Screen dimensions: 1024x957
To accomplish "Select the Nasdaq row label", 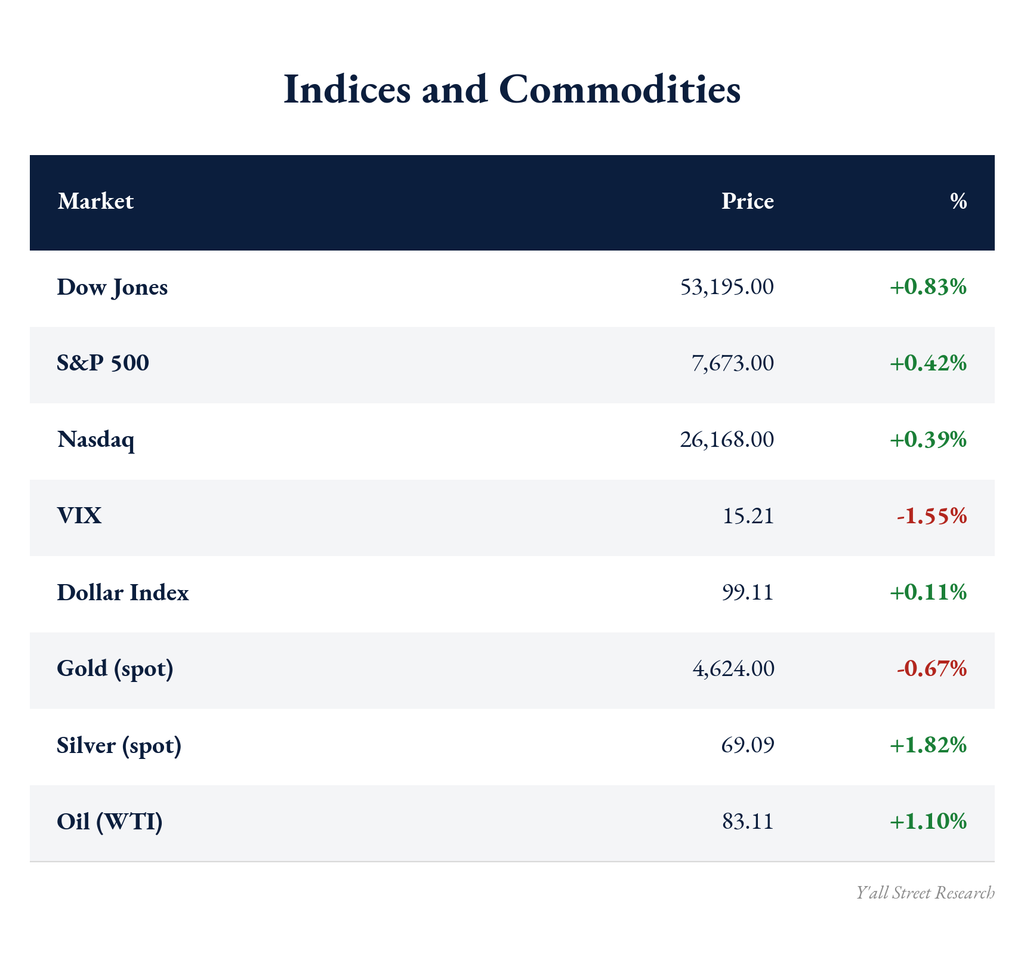I will pos(96,440).
